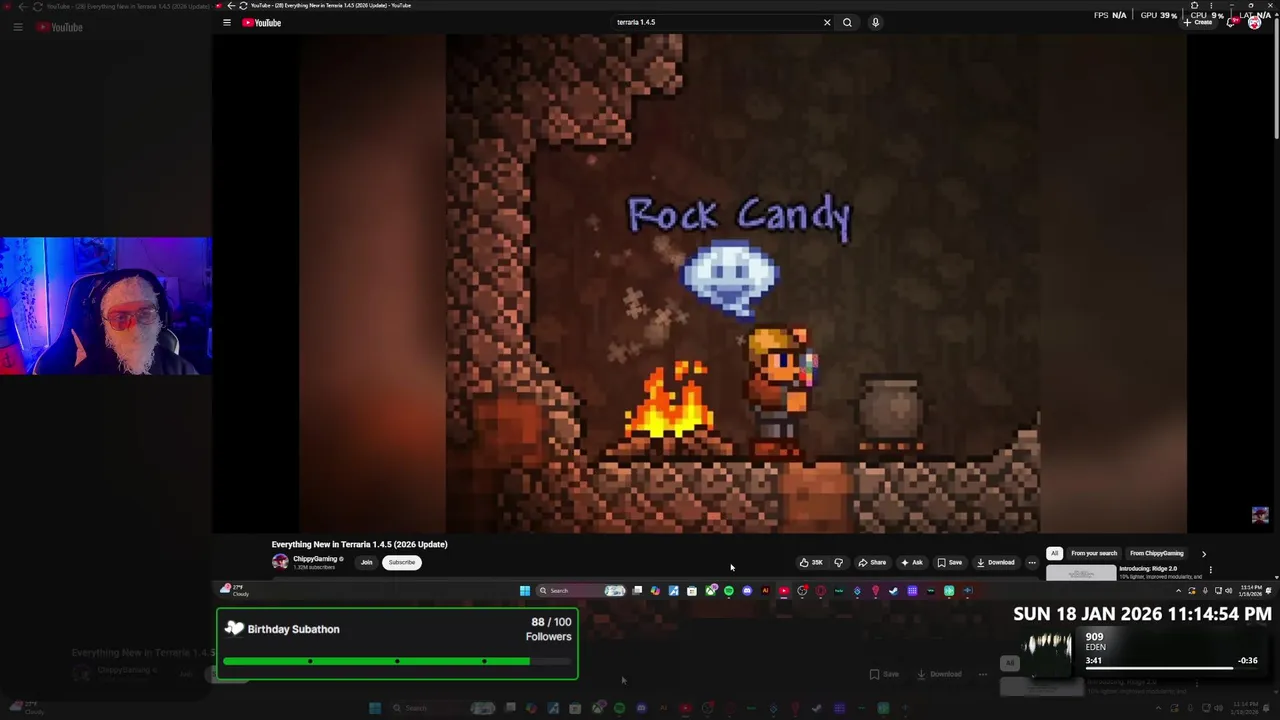
Task: Click the Join membership button
Action: coord(366,562)
